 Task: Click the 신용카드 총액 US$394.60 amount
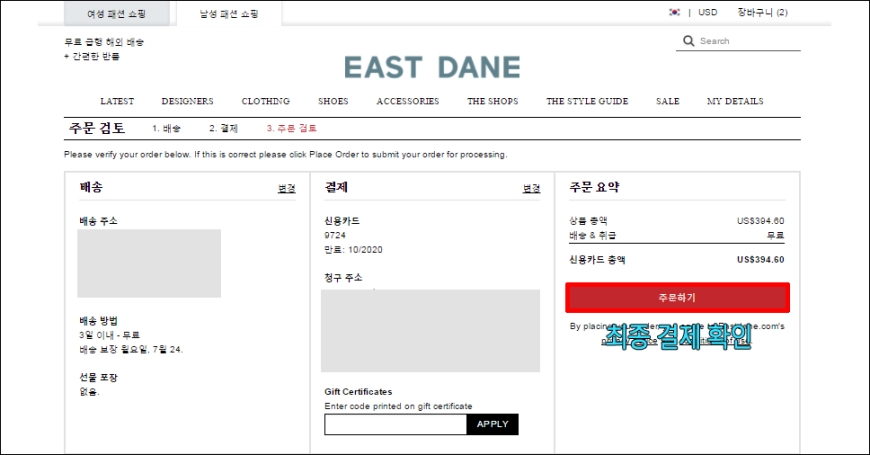coord(760,260)
